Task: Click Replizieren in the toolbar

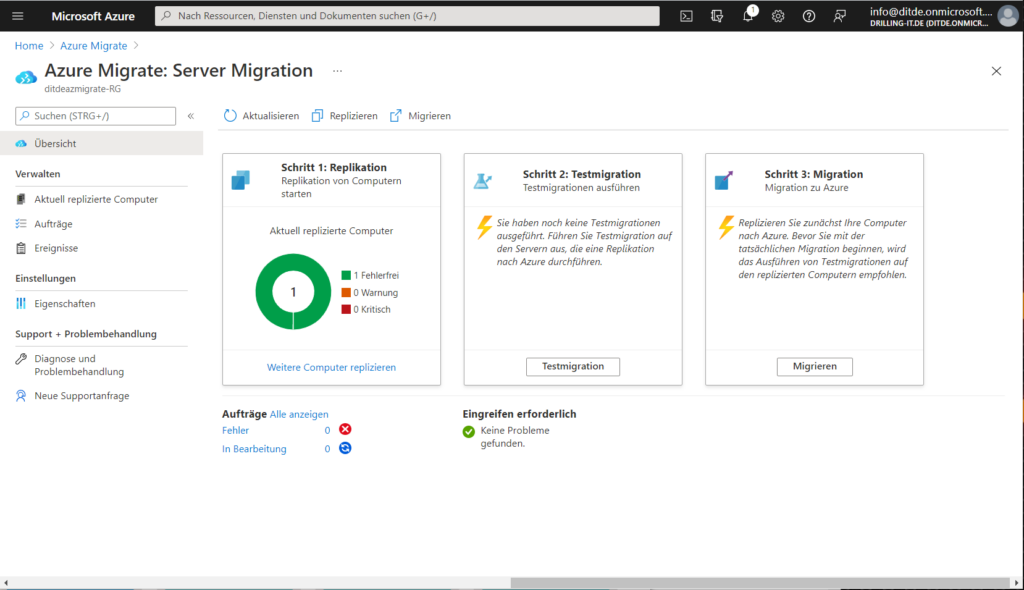Action: click(345, 116)
